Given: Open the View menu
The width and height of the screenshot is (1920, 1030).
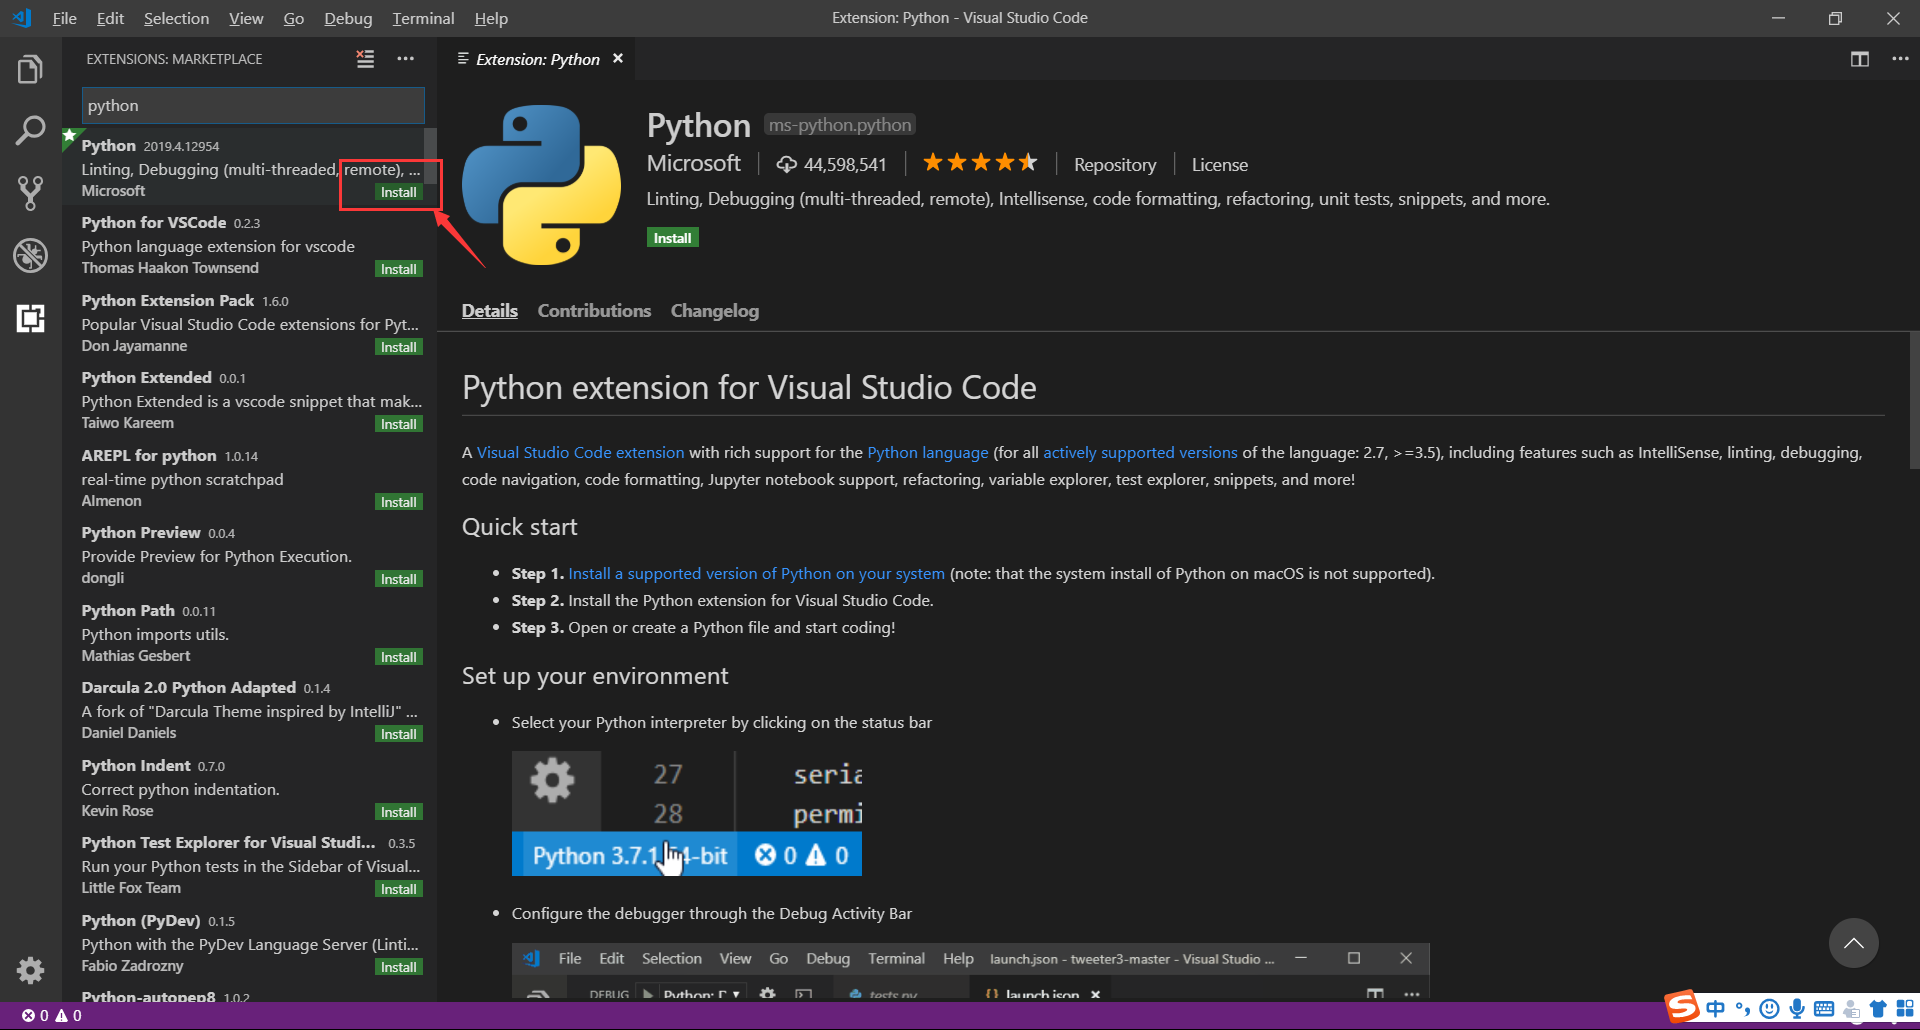Looking at the screenshot, I should [x=246, y=18].
